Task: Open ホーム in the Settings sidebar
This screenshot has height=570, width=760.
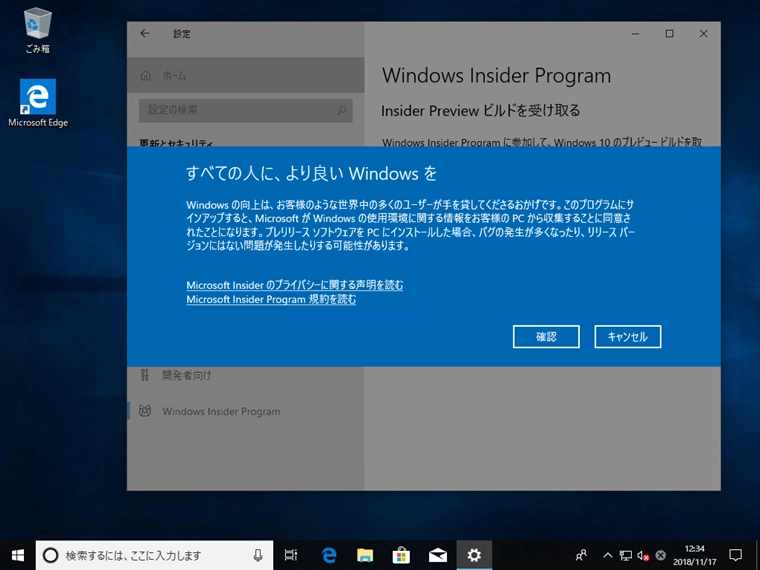Action: tap(246, 75)
